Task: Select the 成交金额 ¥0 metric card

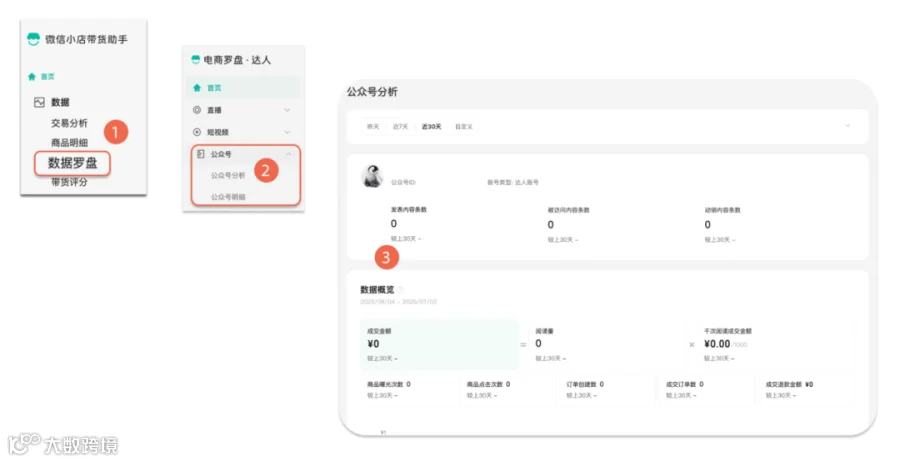Action: point(439,344)
